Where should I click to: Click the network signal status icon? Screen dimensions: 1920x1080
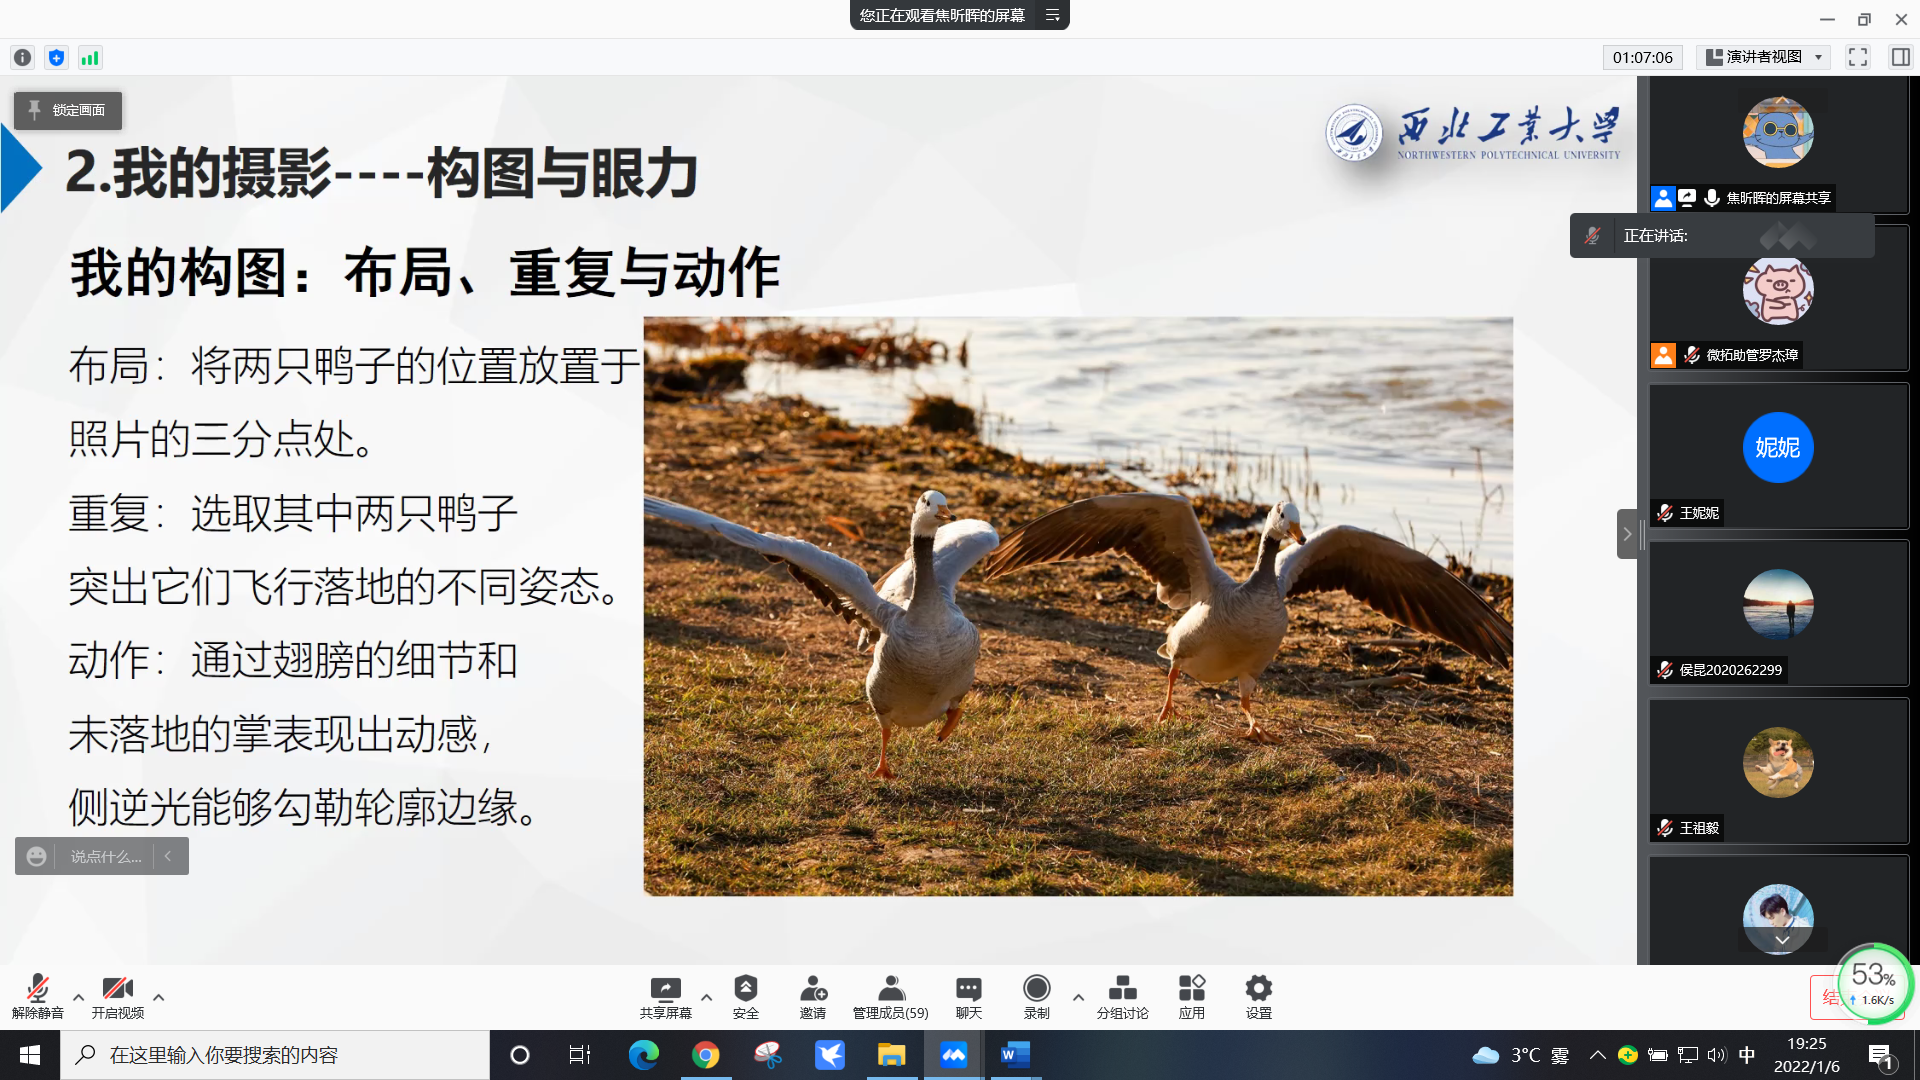[90, 58]
